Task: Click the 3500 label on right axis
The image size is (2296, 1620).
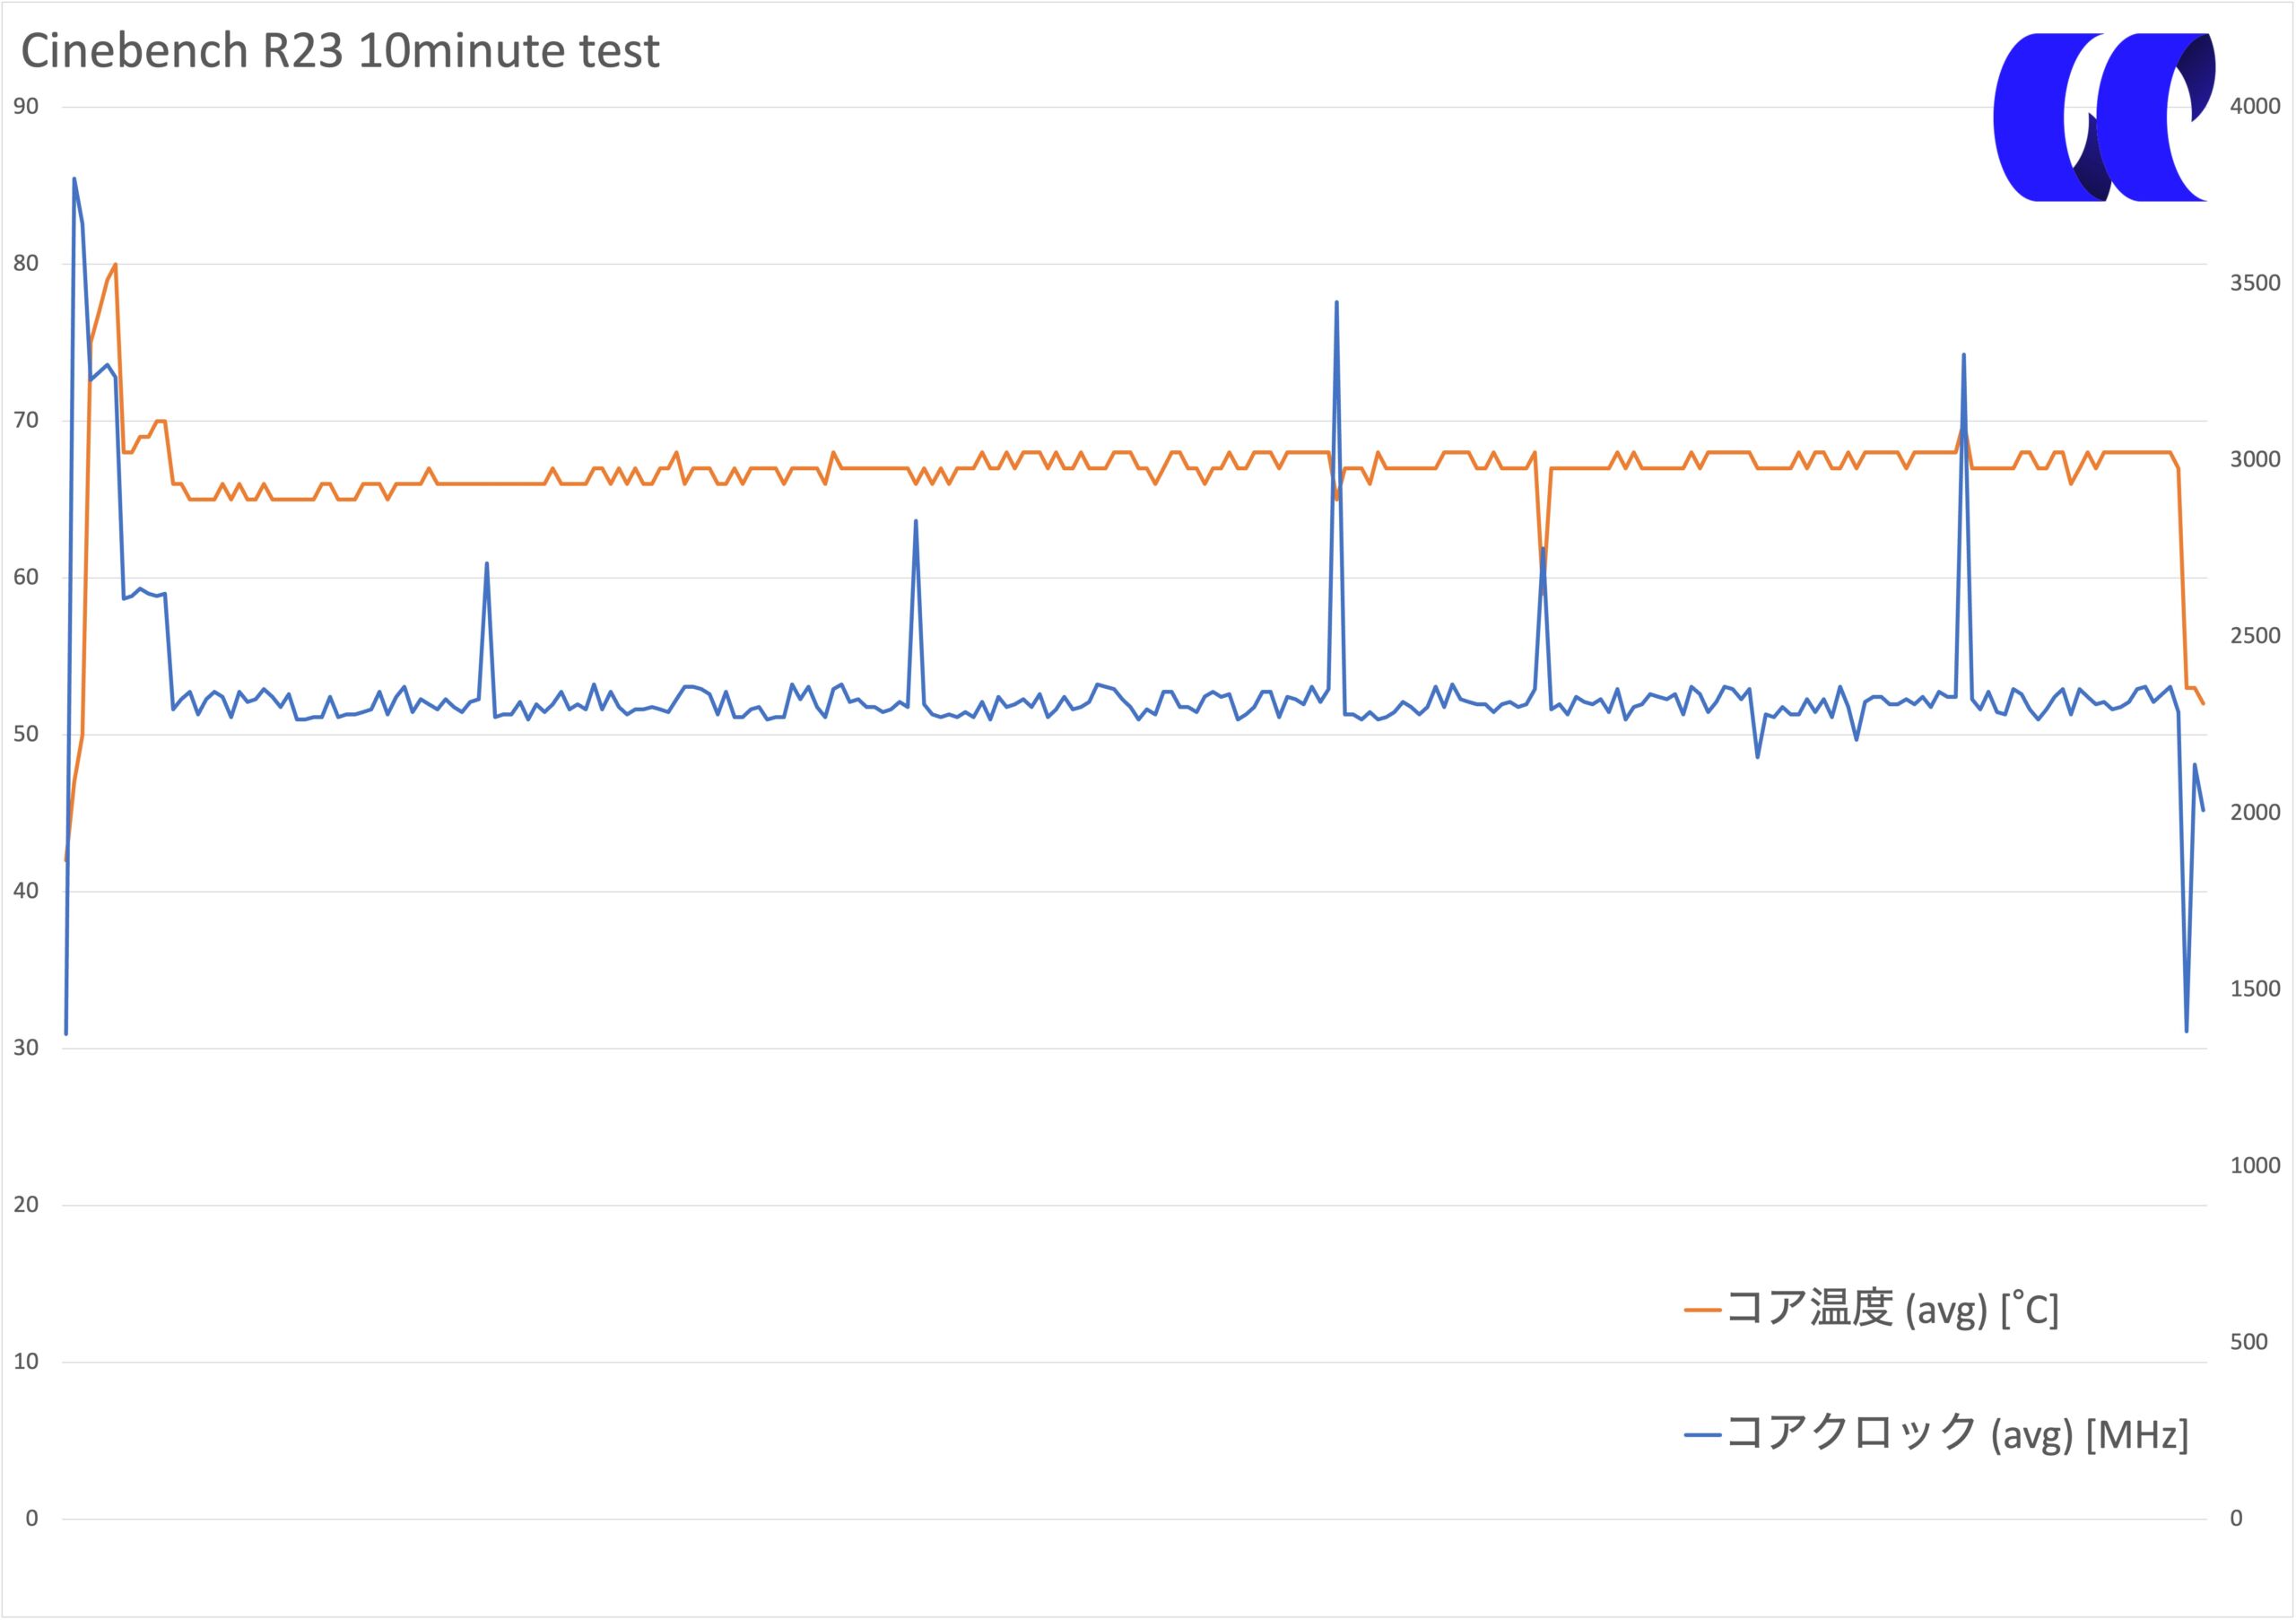Action: [x=2255, y=283]
